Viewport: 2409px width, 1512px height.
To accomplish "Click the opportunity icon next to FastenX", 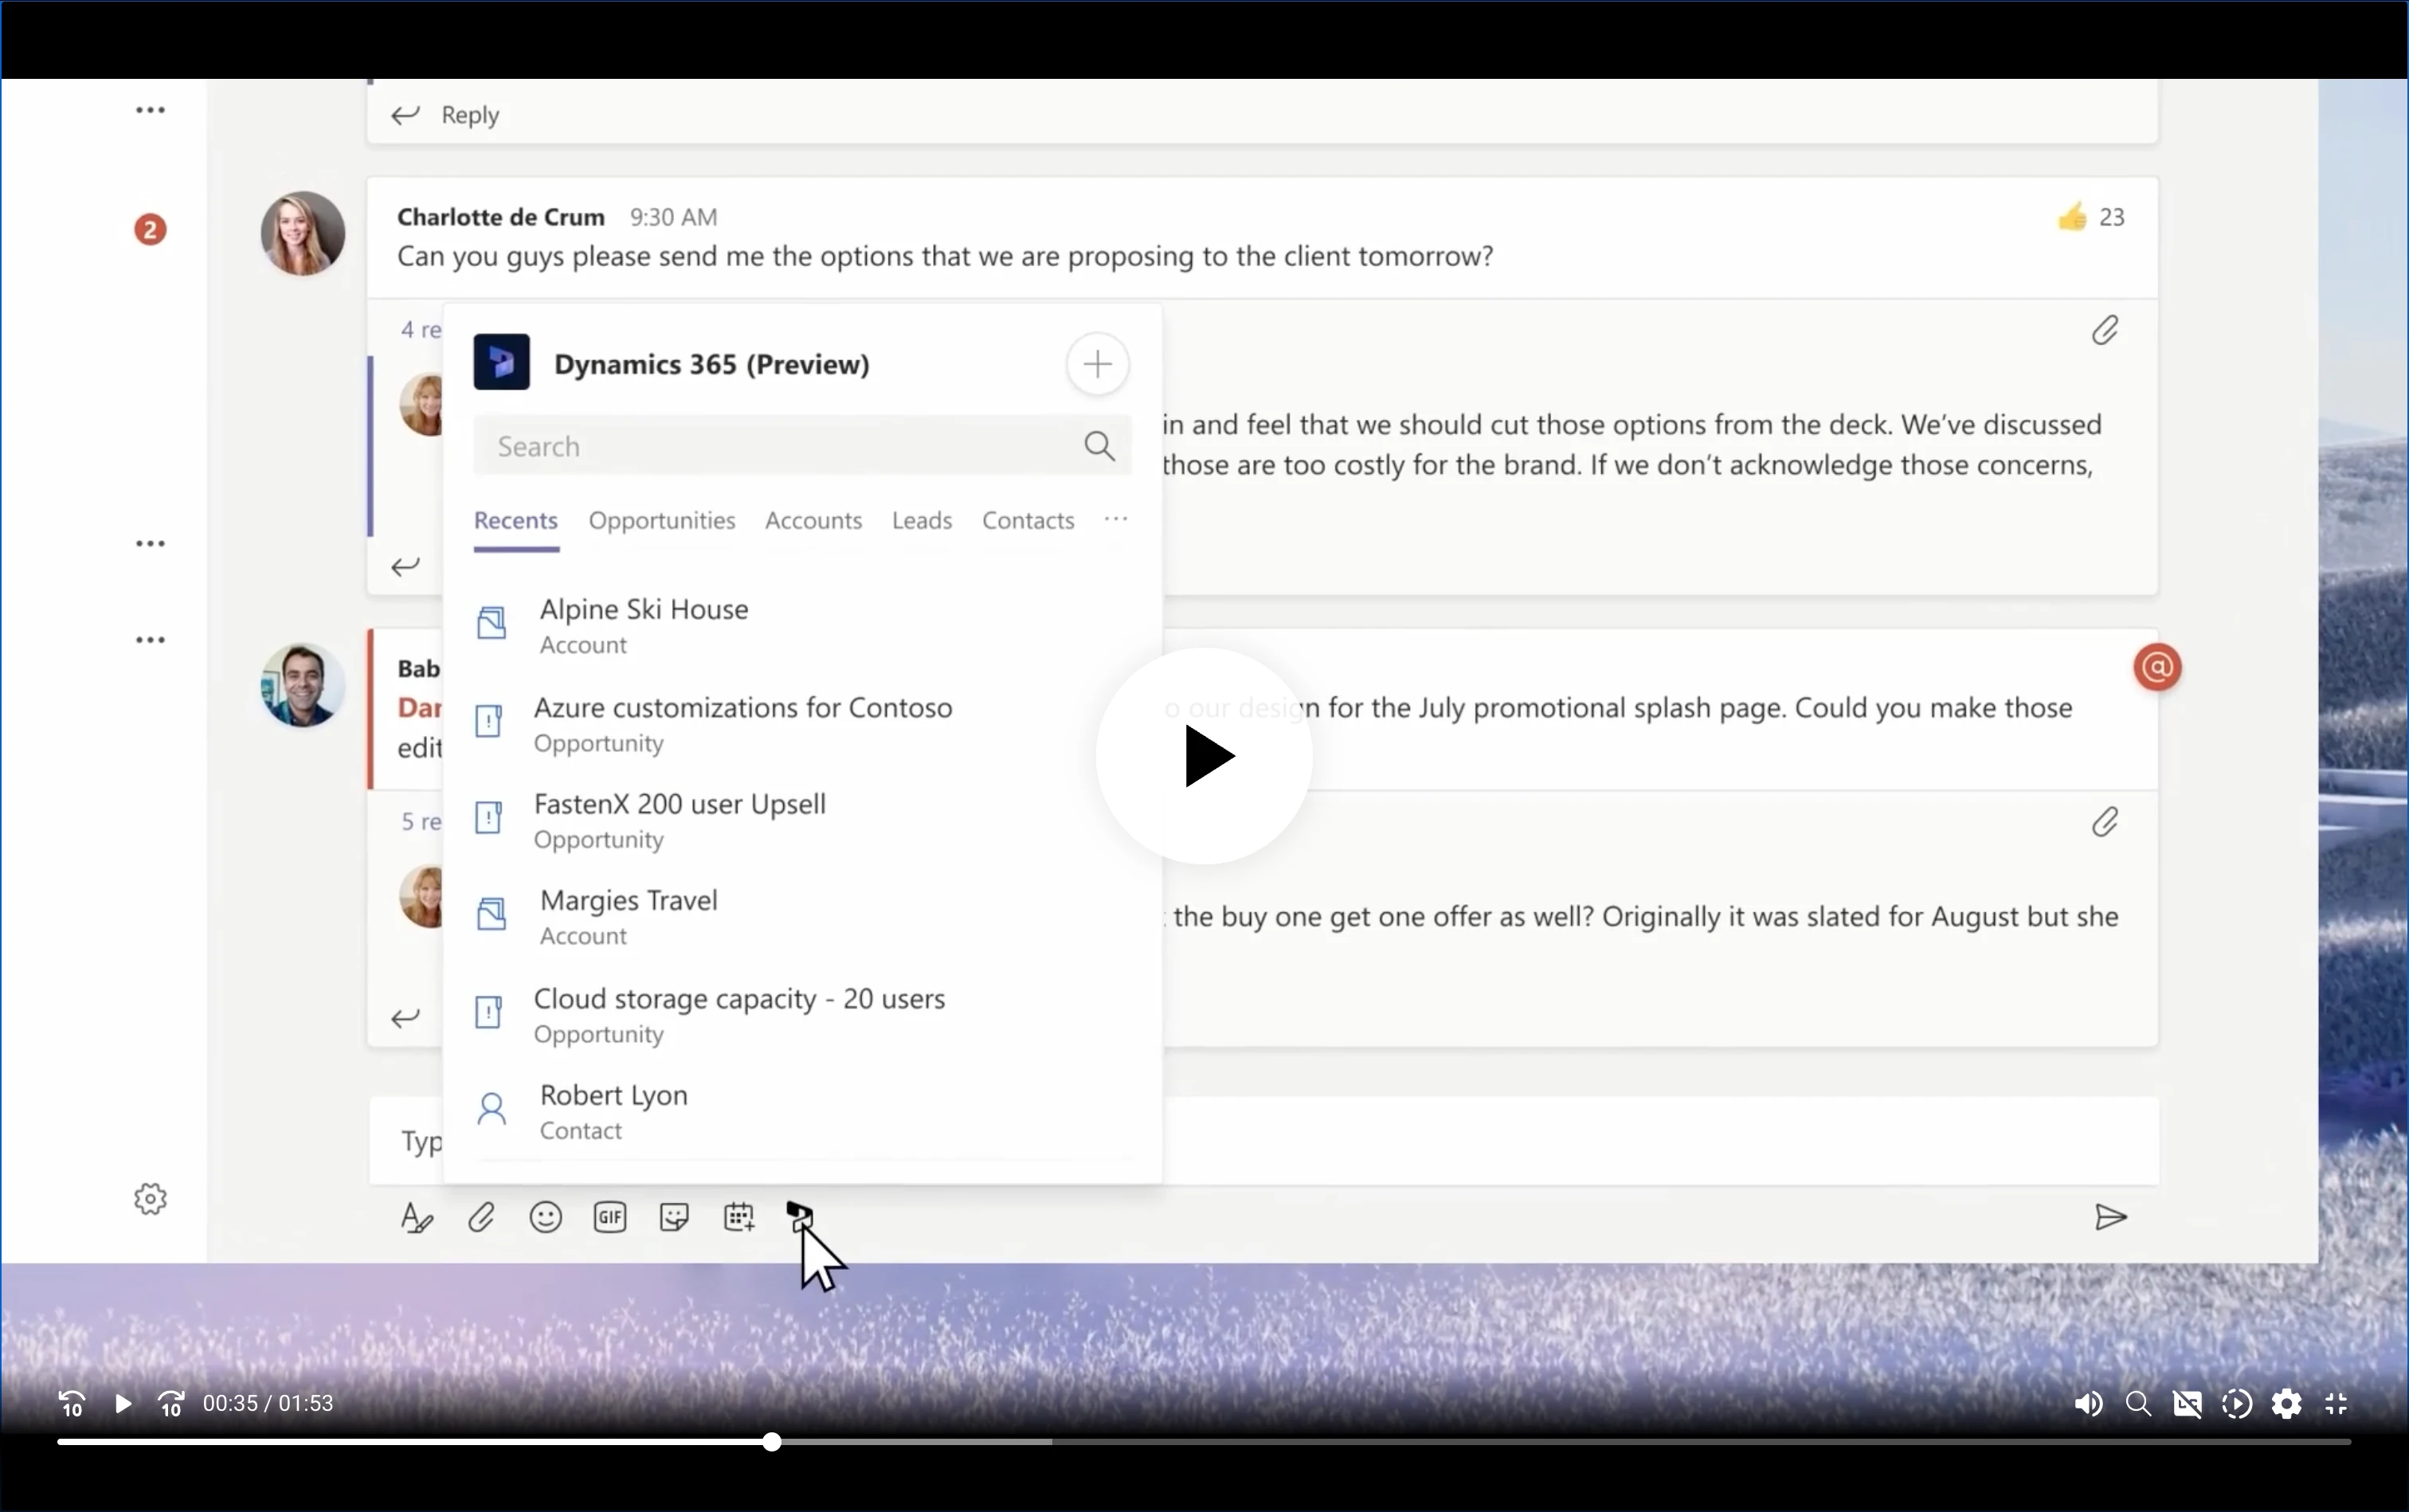I will tap(488, 817).
